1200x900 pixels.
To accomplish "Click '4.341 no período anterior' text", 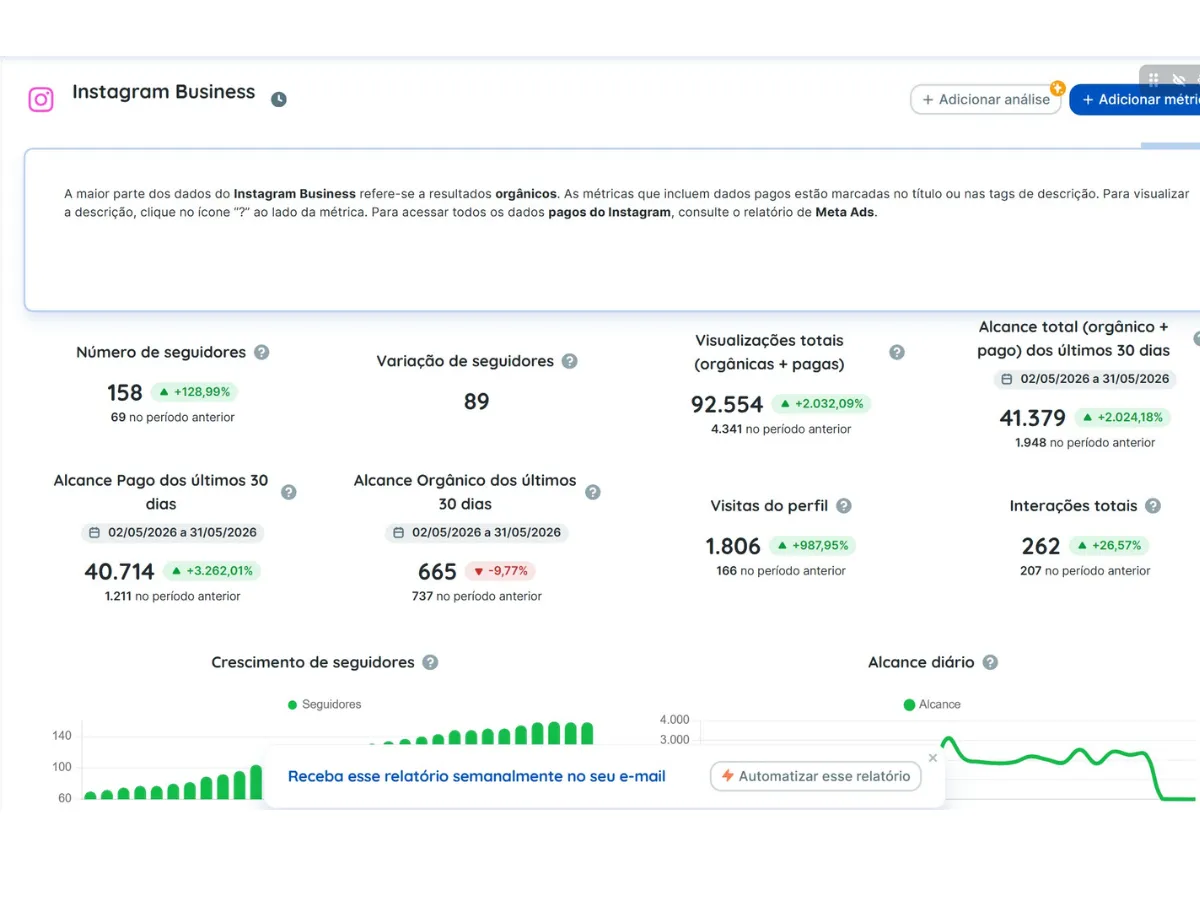I will tap(781, 429).
